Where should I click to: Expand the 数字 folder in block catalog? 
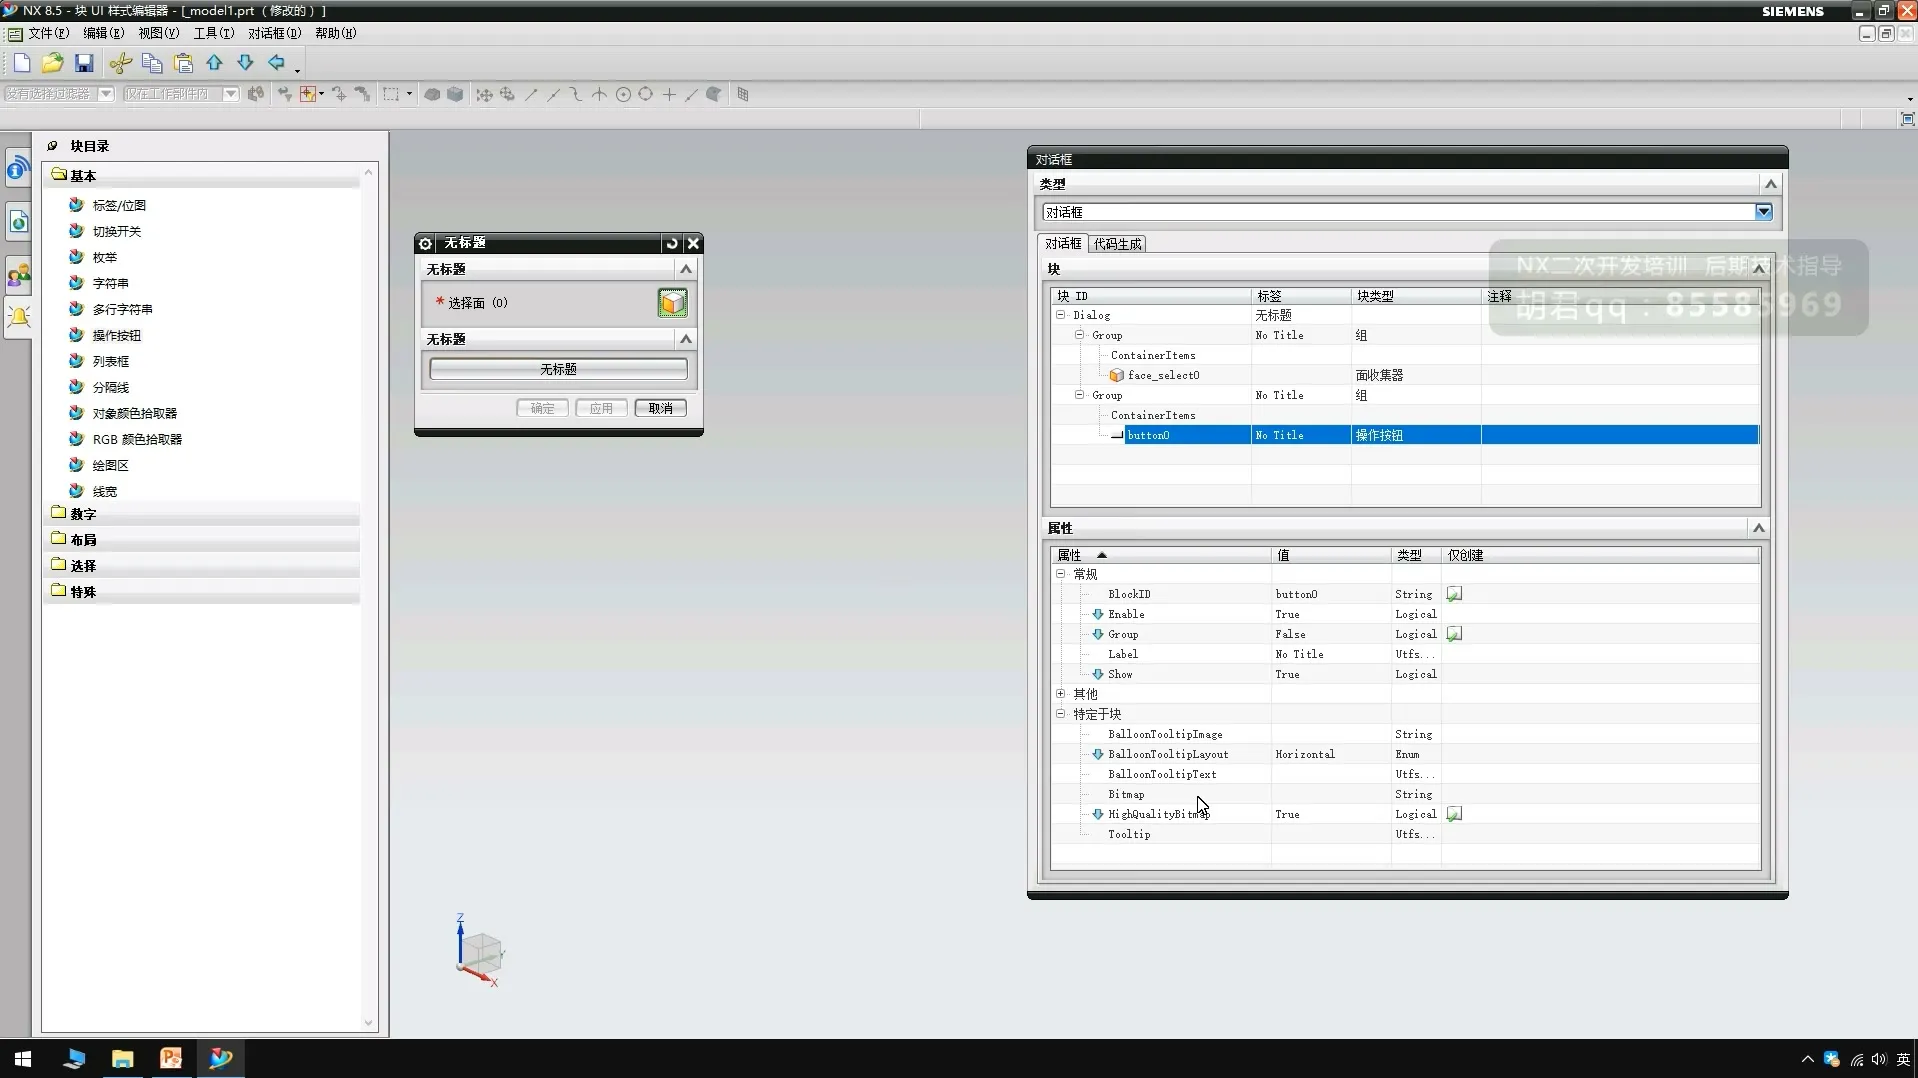point(83,514)
